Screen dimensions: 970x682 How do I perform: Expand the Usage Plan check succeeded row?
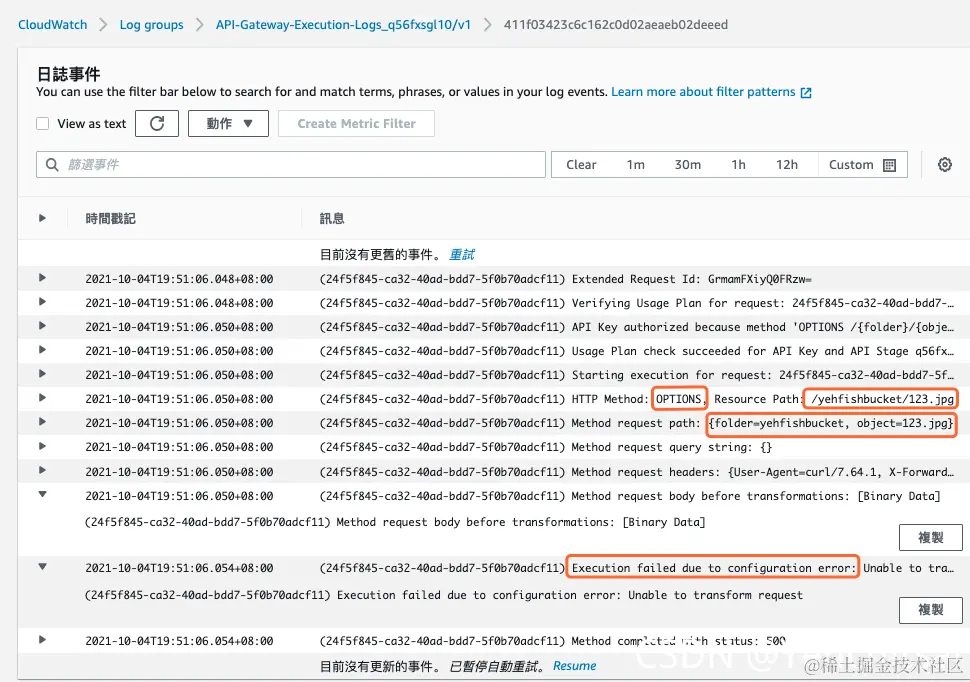[42, 350]
